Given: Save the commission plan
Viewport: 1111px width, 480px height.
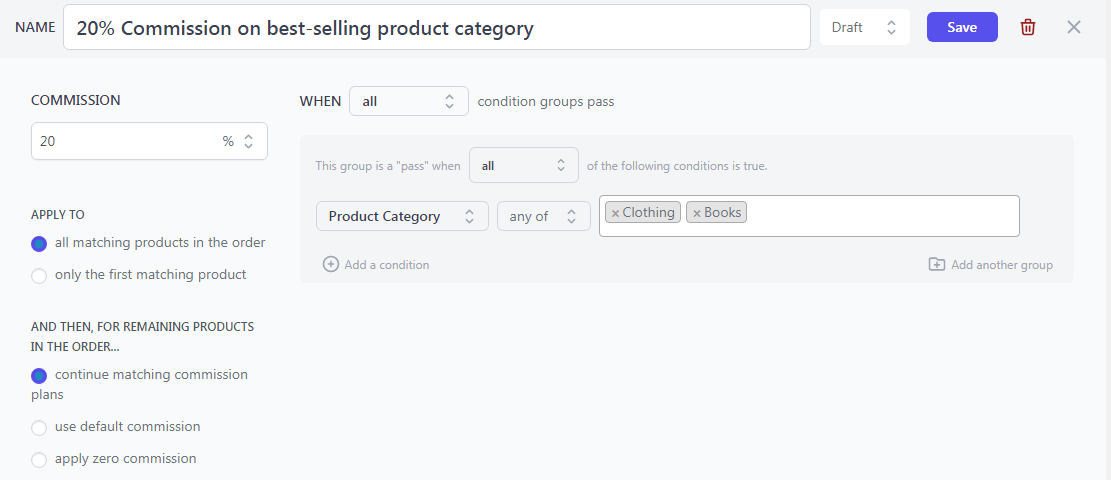Looking at the screenshot, I should pos(962,28).
